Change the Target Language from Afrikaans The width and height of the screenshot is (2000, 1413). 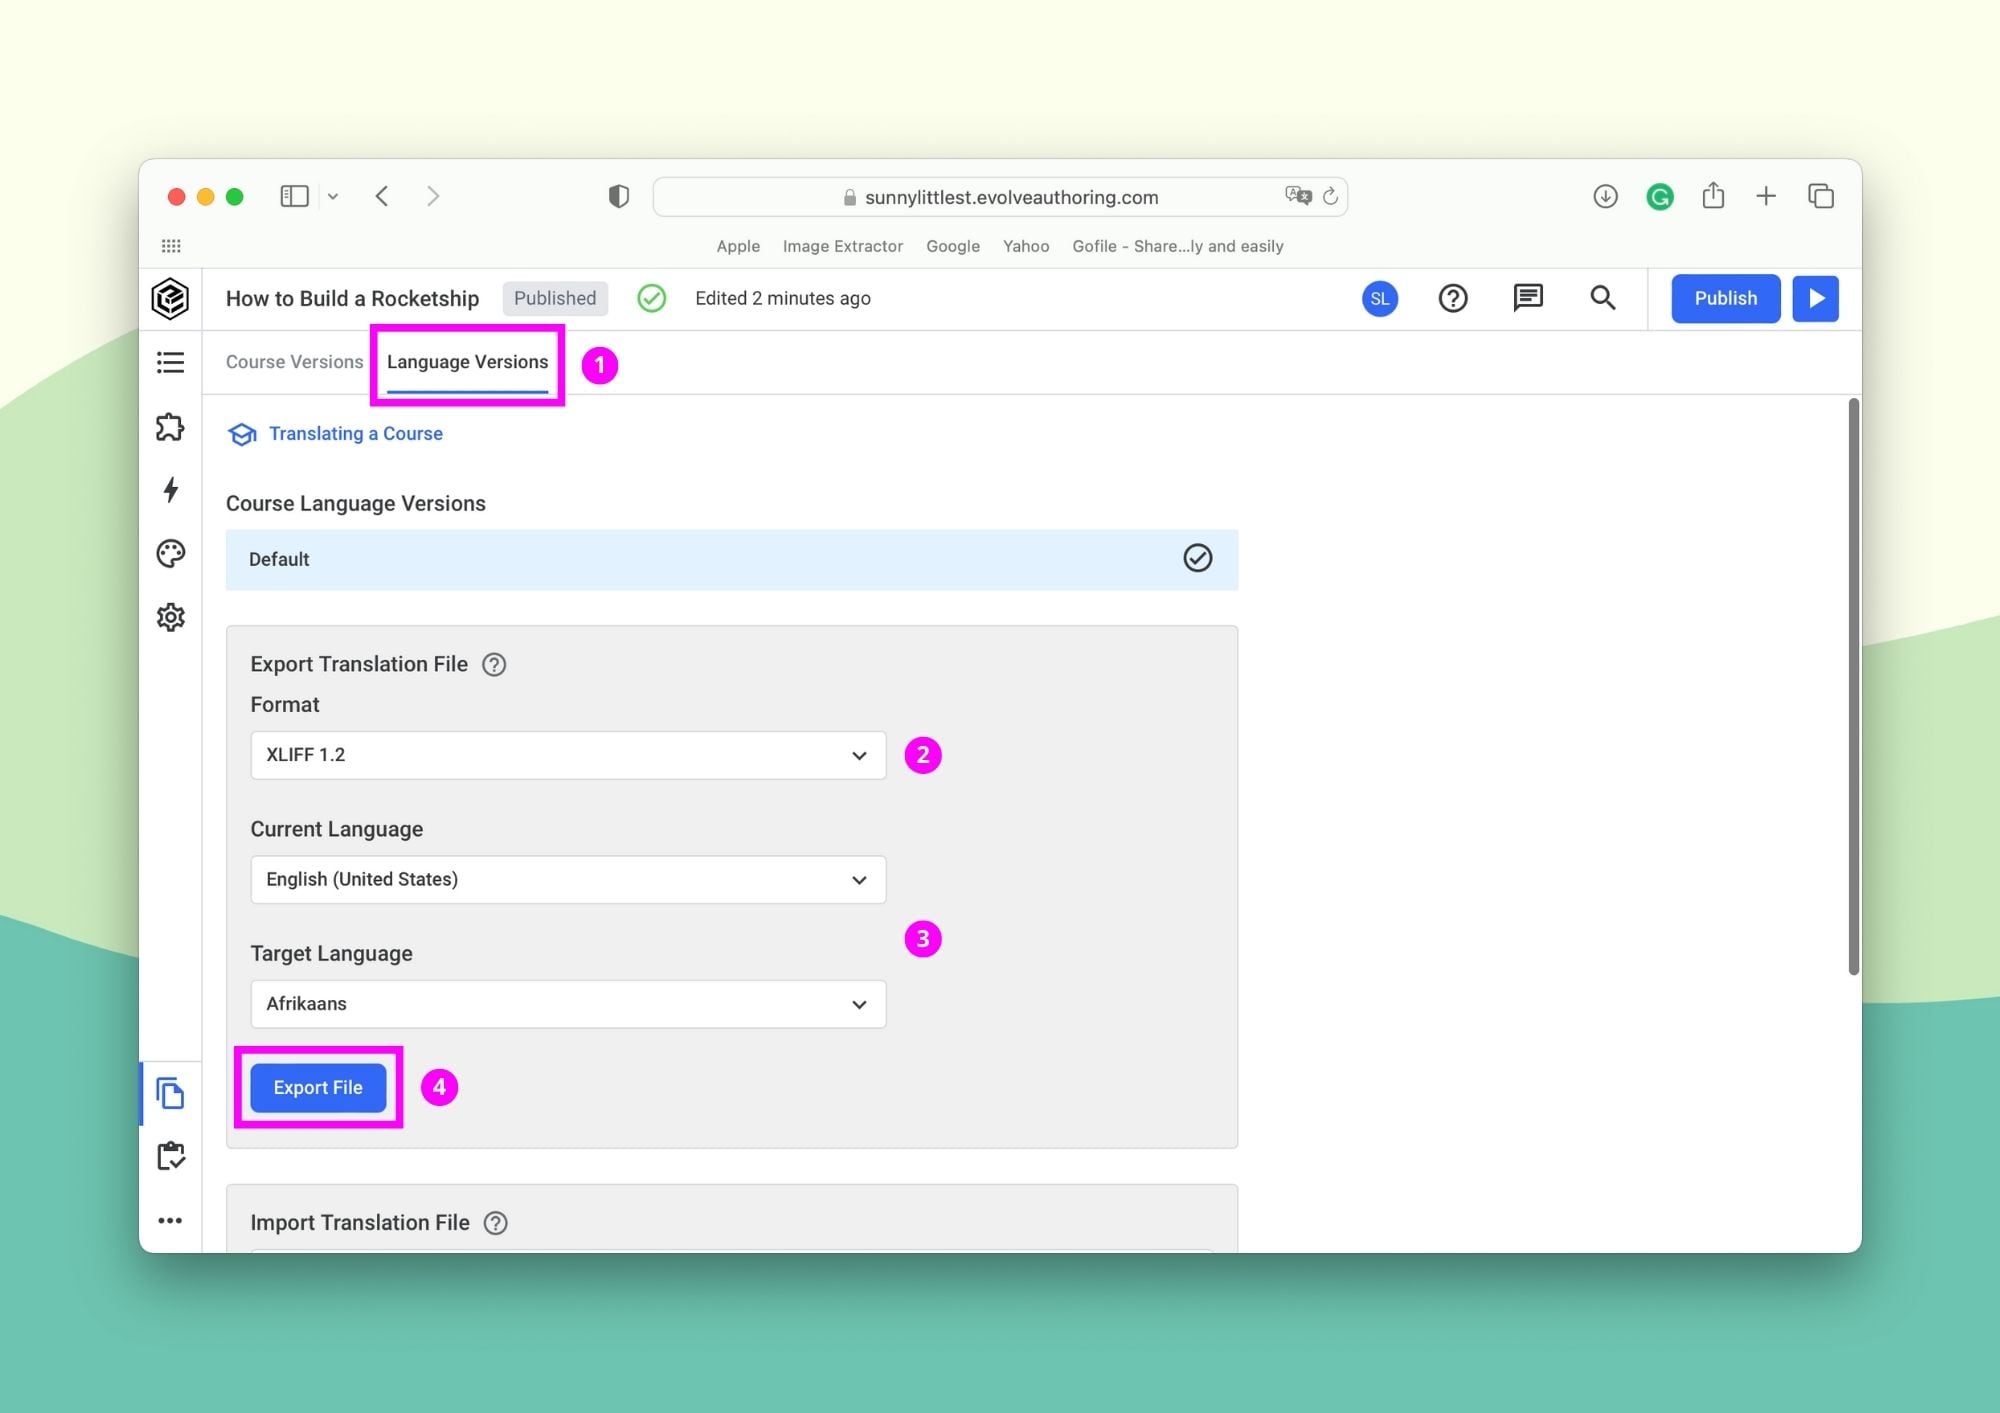click(x=567, y=1004)
